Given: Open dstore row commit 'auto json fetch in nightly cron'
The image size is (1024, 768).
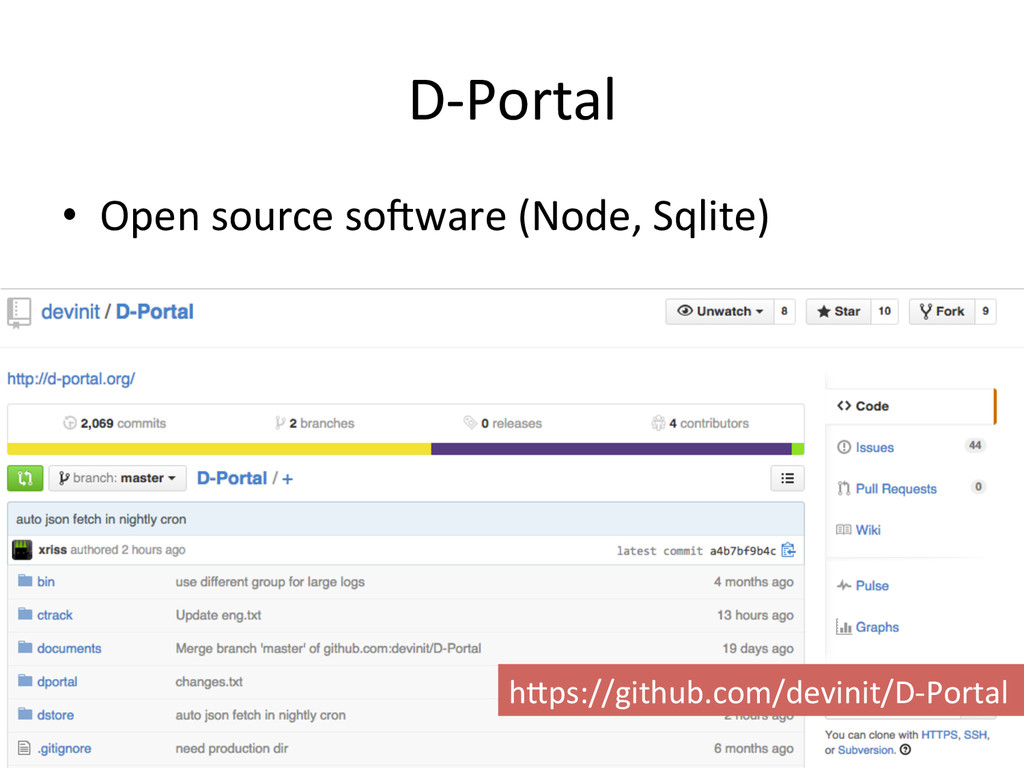Looking at the screenshot, I should click(x=260, y=715).
